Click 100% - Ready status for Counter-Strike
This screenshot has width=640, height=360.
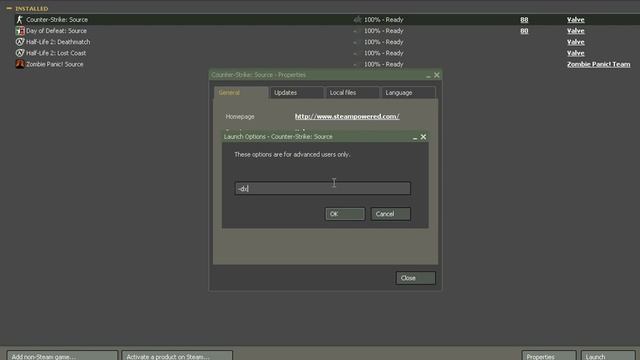pyautogui.click(x=383, y=20)
